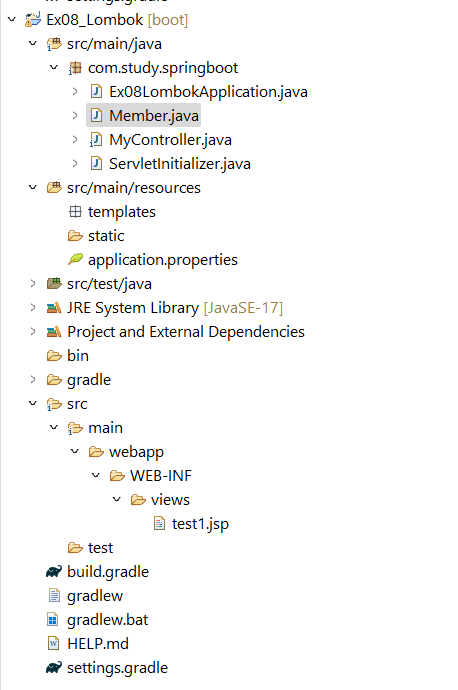Click the JRE System Library icon

pyautogui.click(x=54, y=308)
